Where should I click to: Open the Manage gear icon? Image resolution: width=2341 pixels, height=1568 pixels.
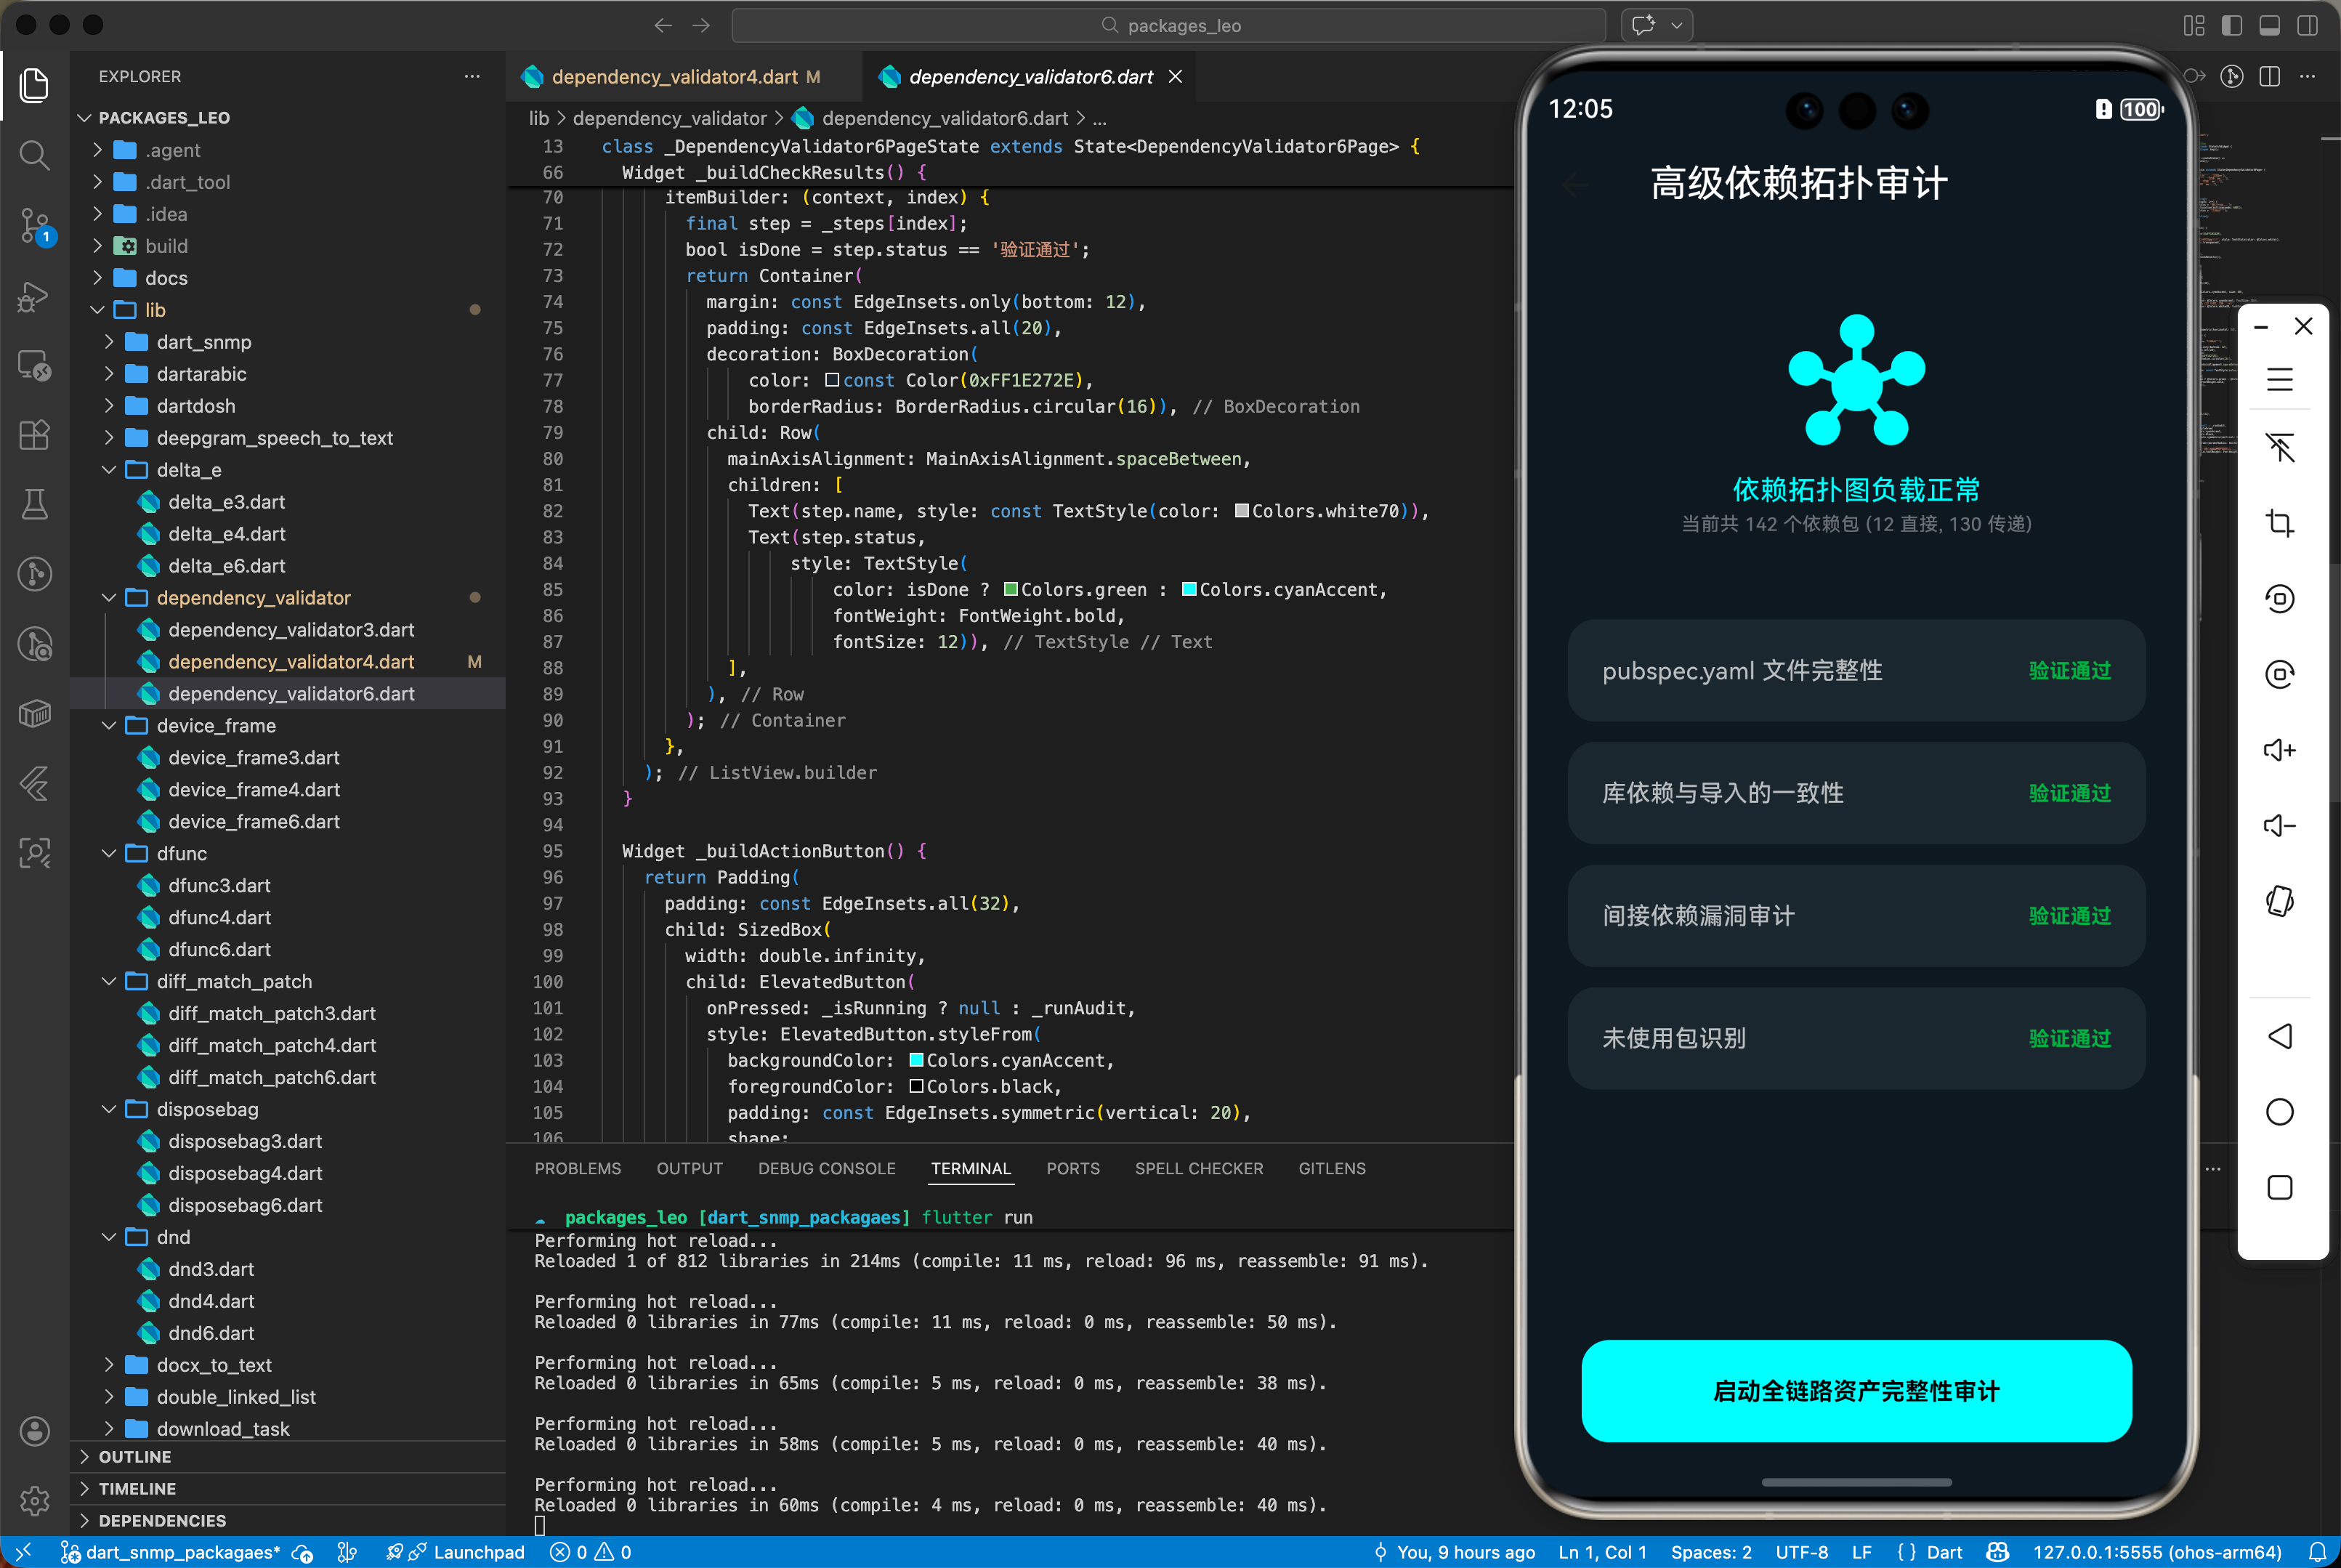[34, 1500]
